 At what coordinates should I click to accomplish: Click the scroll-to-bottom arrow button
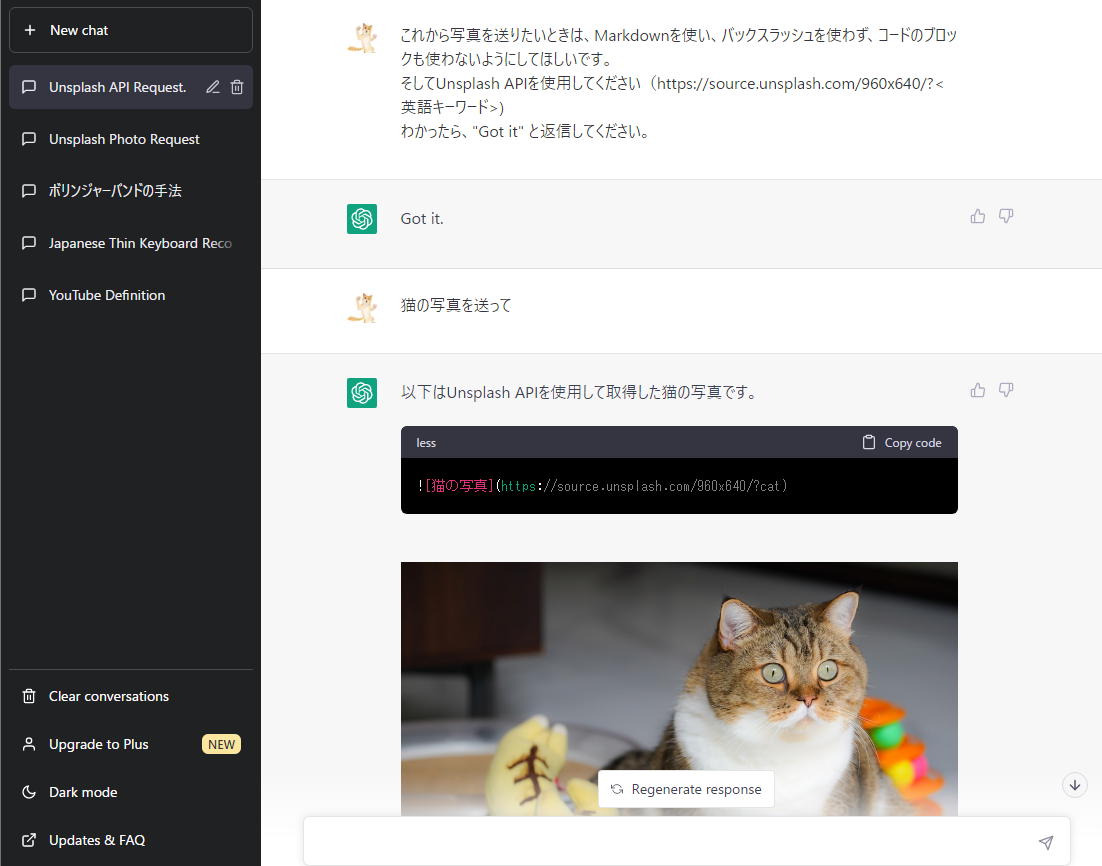1074,785
